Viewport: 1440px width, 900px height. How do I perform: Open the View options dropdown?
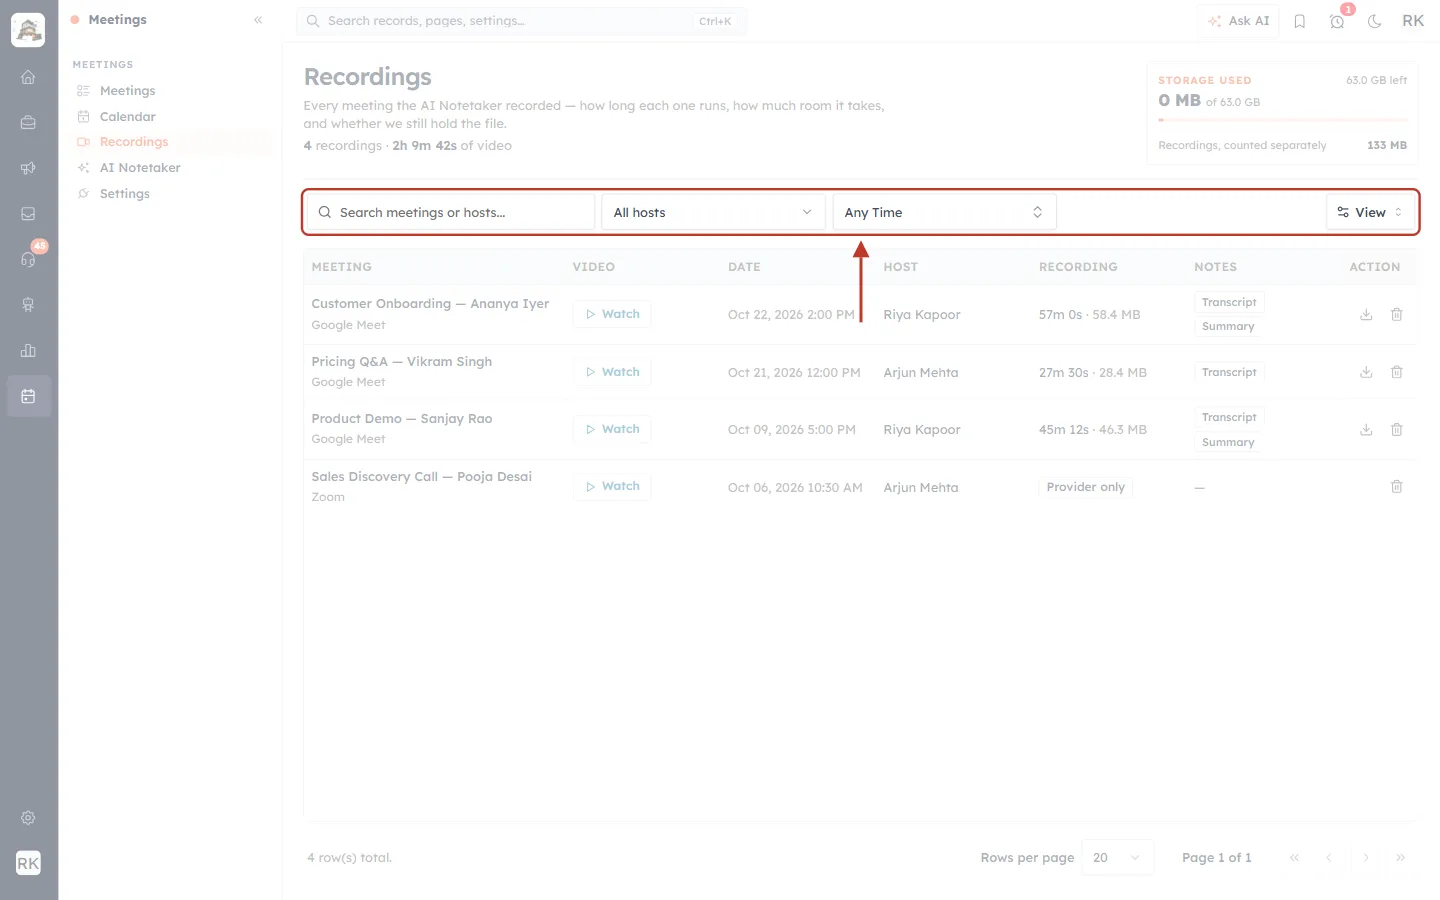coord(1370,212)
